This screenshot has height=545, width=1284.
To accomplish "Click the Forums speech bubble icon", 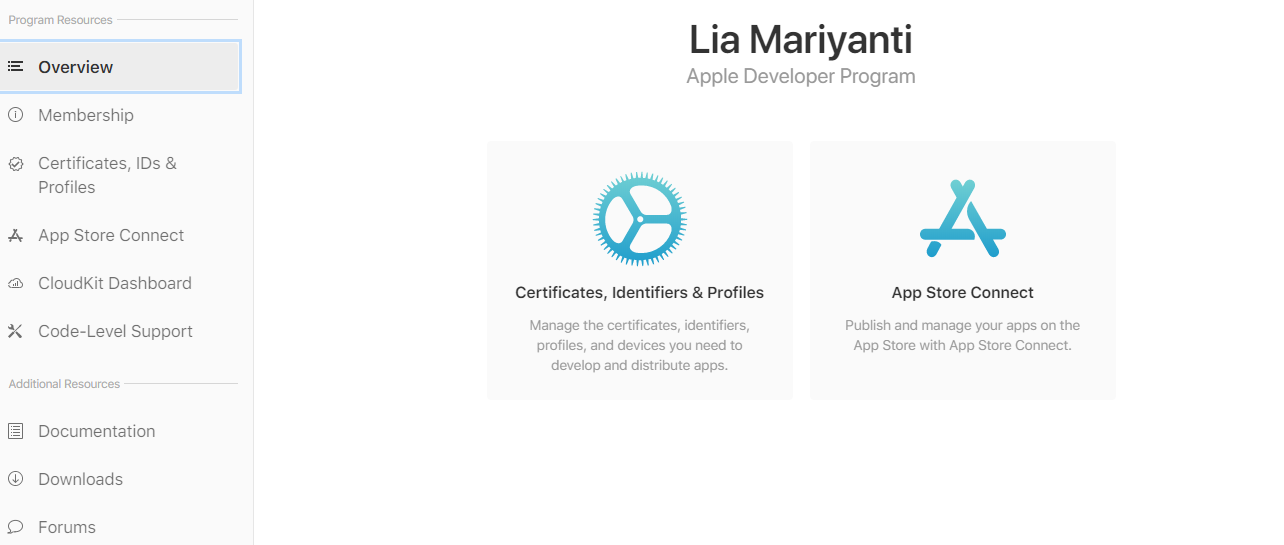I will pyautogui.click(x=15, y=527).
